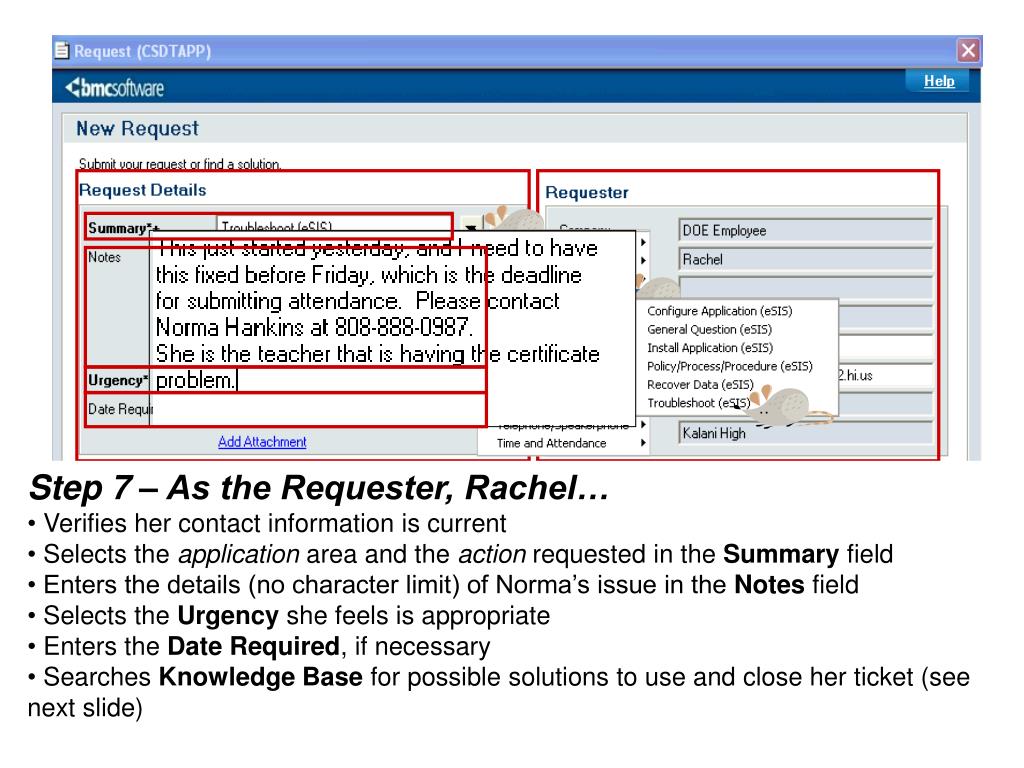Pick Policy/Process/Procedure (eSIS) menu entry
This screenshot has height=768, width=1024.
729,366
